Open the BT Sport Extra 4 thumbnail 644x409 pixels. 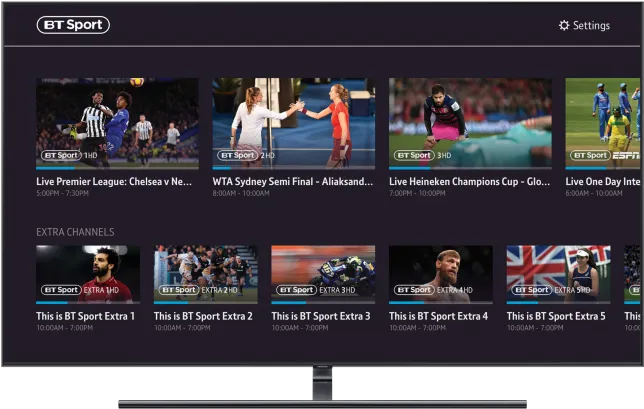point(441,274)
